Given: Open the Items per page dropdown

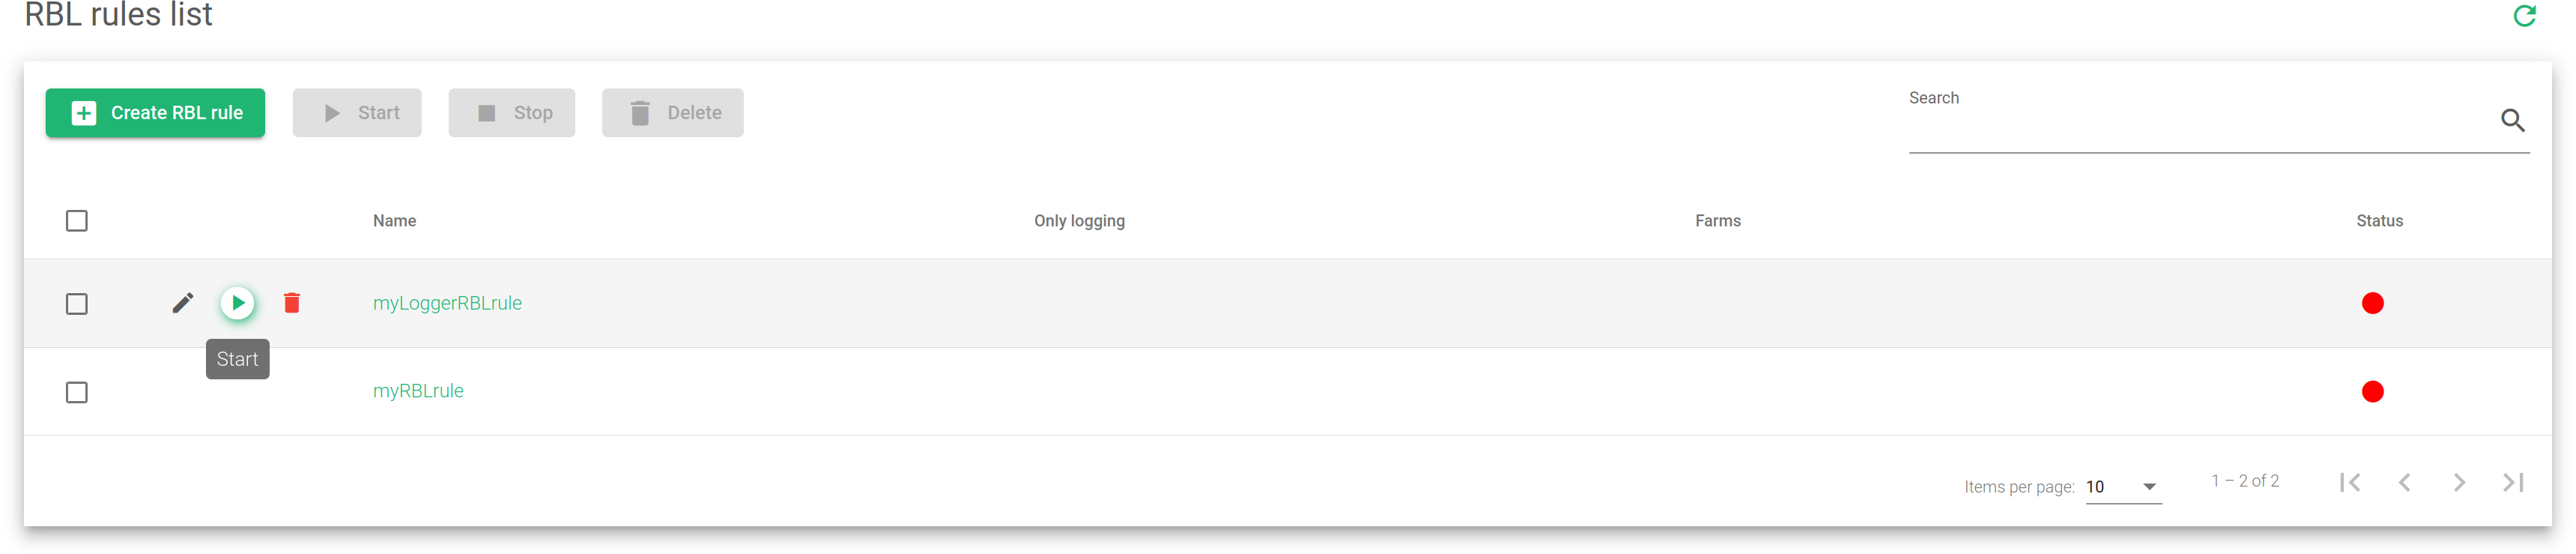Looking at the screenshot, I should (2123, 487).
